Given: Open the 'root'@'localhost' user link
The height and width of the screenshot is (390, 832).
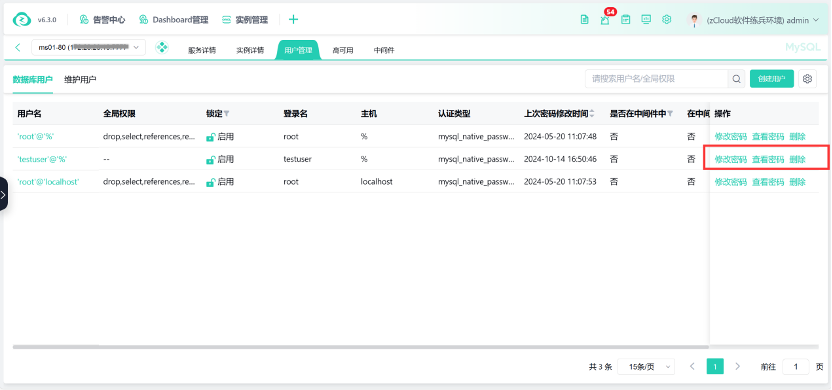Looking at the screenshot, I should click(48, 182).
